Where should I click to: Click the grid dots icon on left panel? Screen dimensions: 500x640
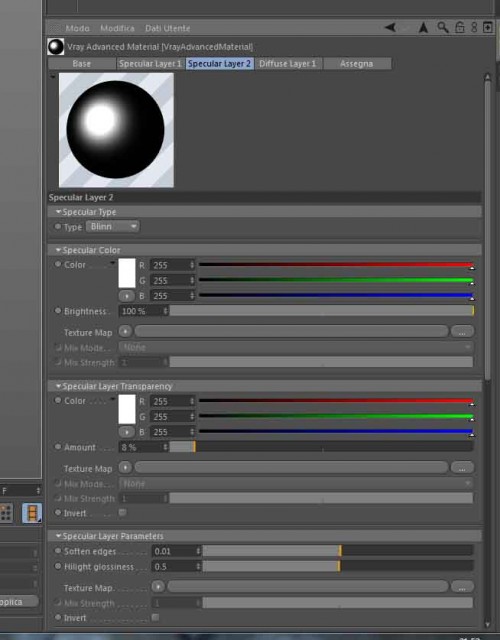click(6, 513)
